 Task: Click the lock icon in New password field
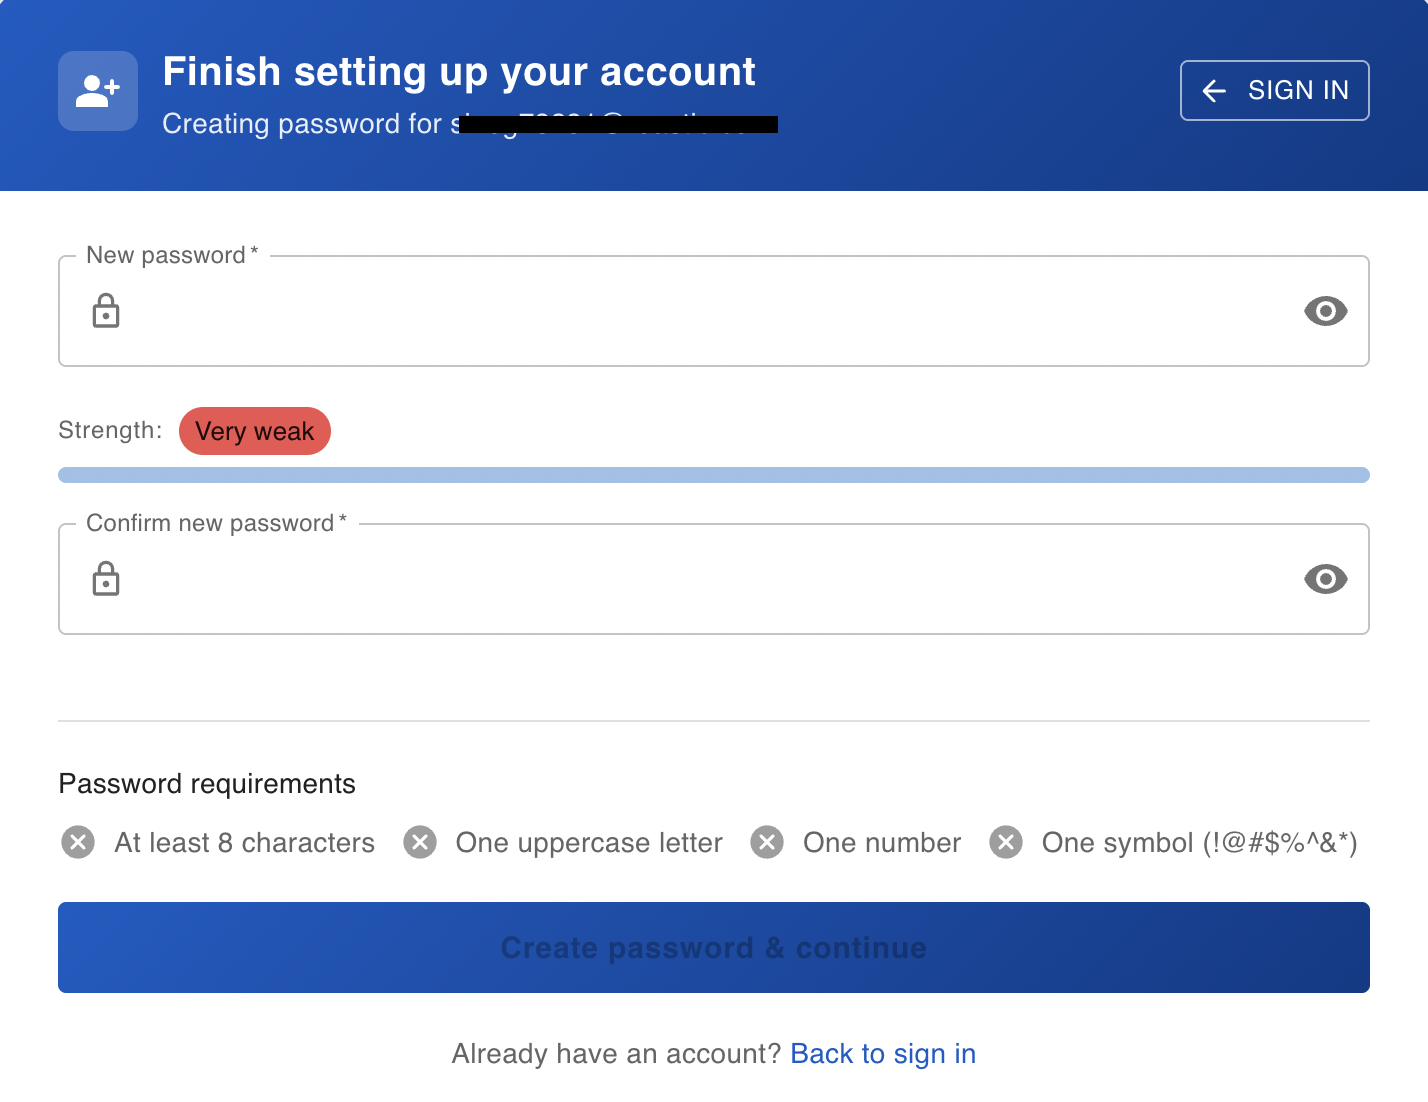click(x=106, y=311)
